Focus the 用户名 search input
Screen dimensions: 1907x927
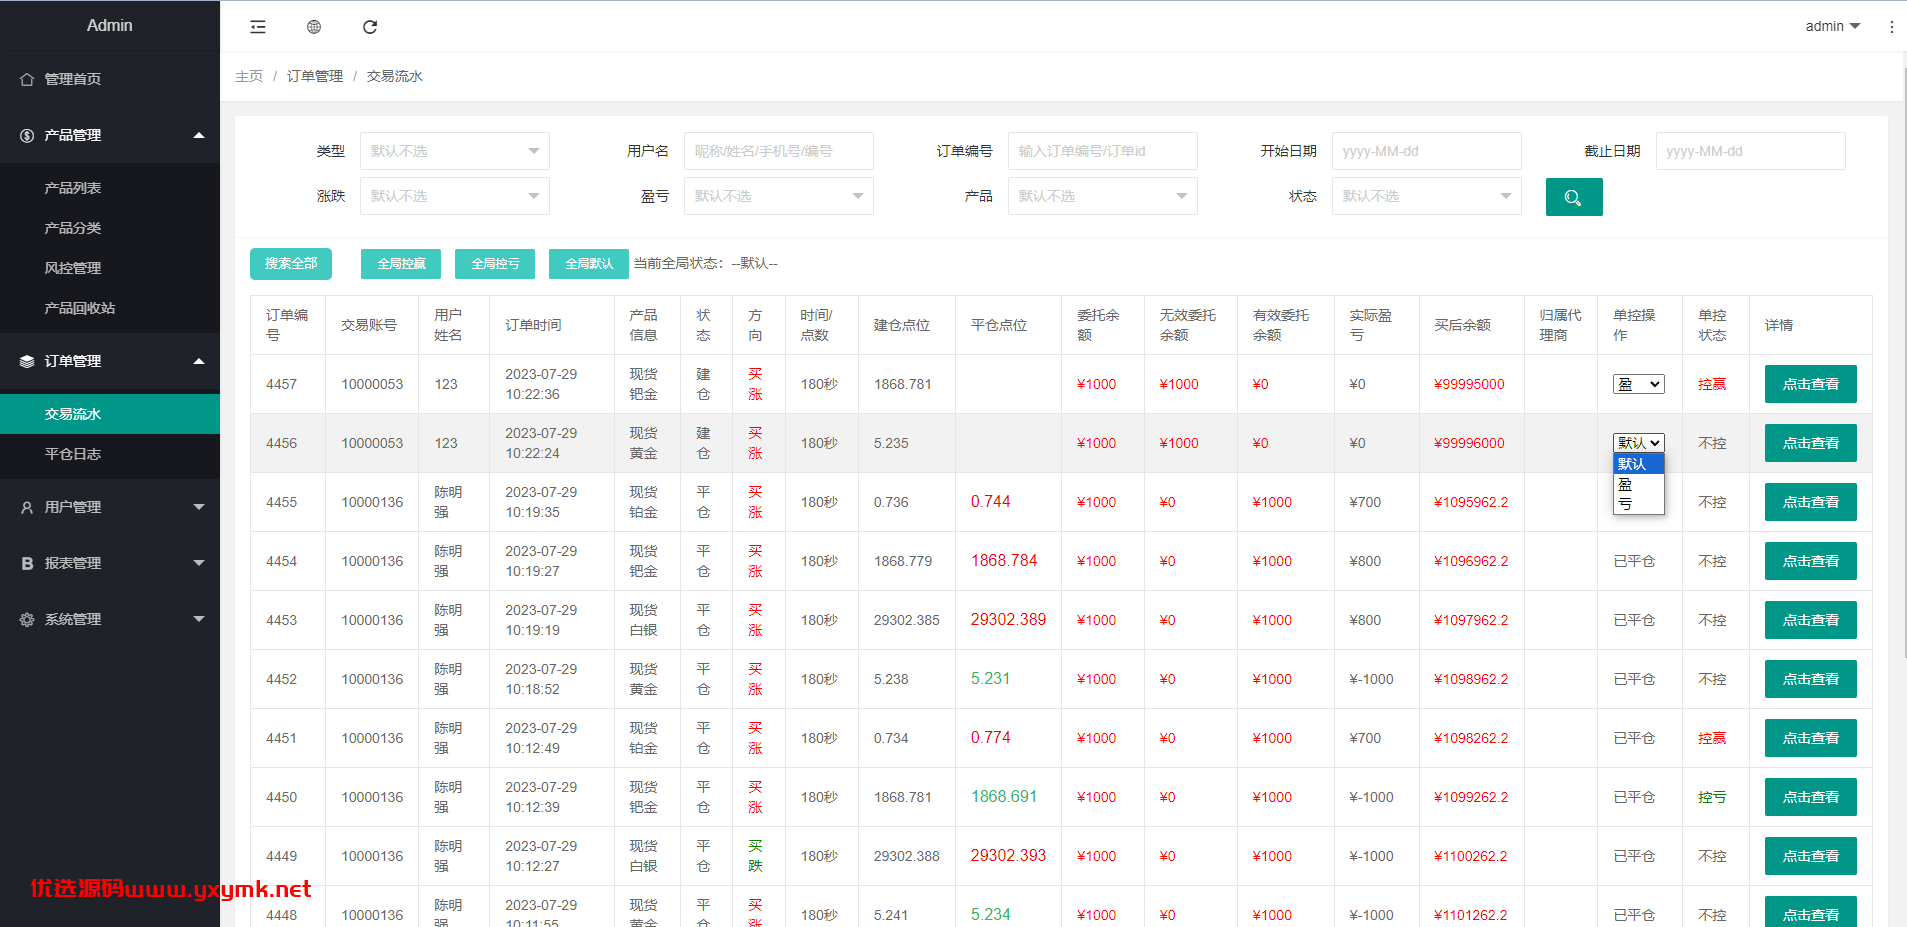click(779, 151)
